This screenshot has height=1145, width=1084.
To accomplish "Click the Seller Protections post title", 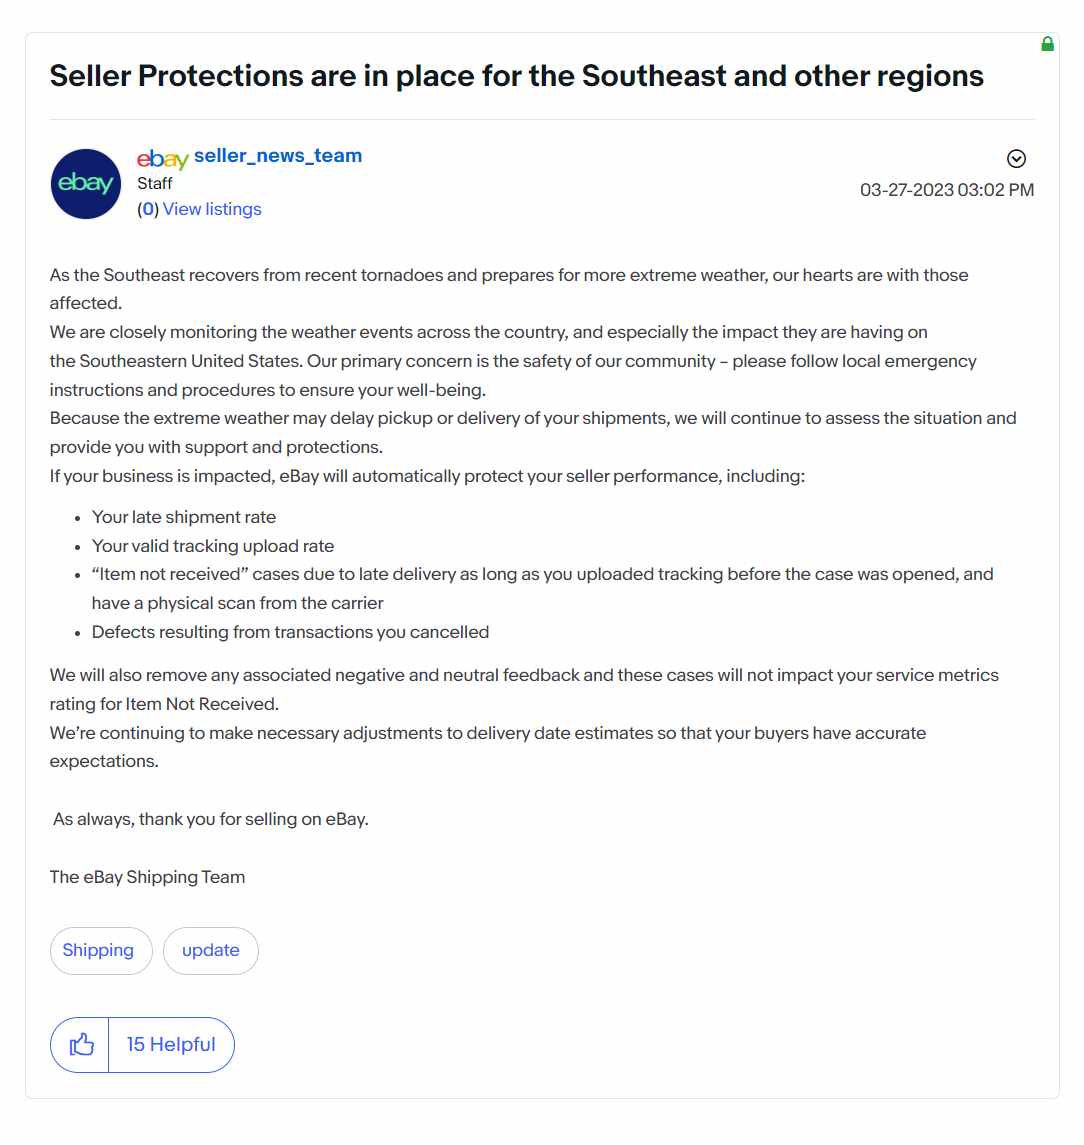I will [516, 76].
